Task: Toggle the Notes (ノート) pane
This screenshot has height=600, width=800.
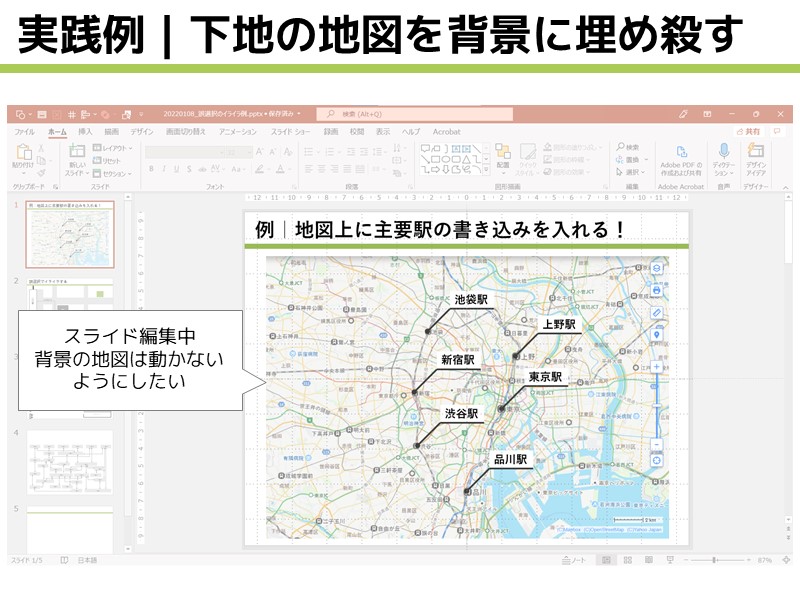Action: 574,560
